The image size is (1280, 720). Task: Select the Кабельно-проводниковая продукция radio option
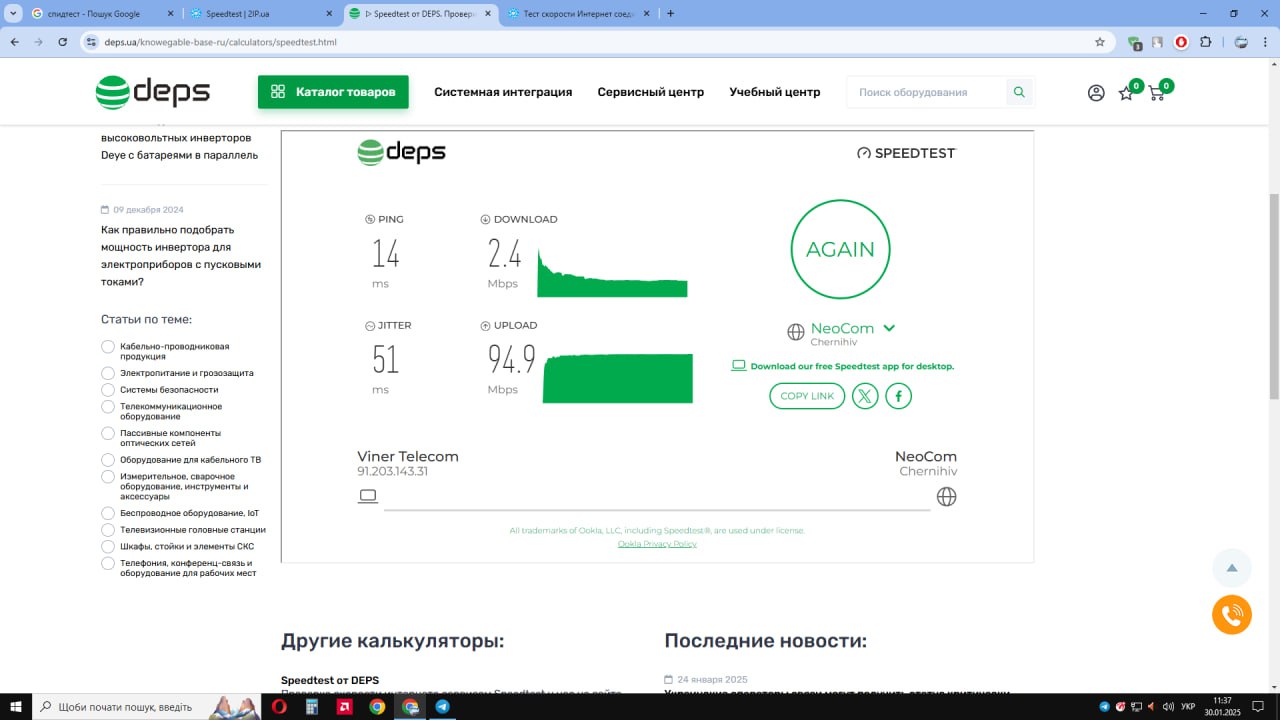pyautogui.click(x=108, y=347)
